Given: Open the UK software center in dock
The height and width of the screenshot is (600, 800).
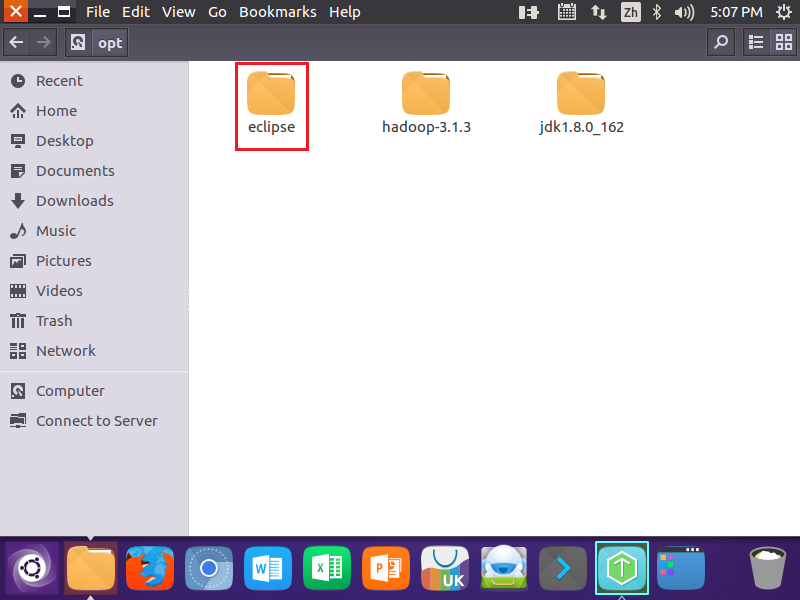Looking at the screenshot, I should coord(445,568).
